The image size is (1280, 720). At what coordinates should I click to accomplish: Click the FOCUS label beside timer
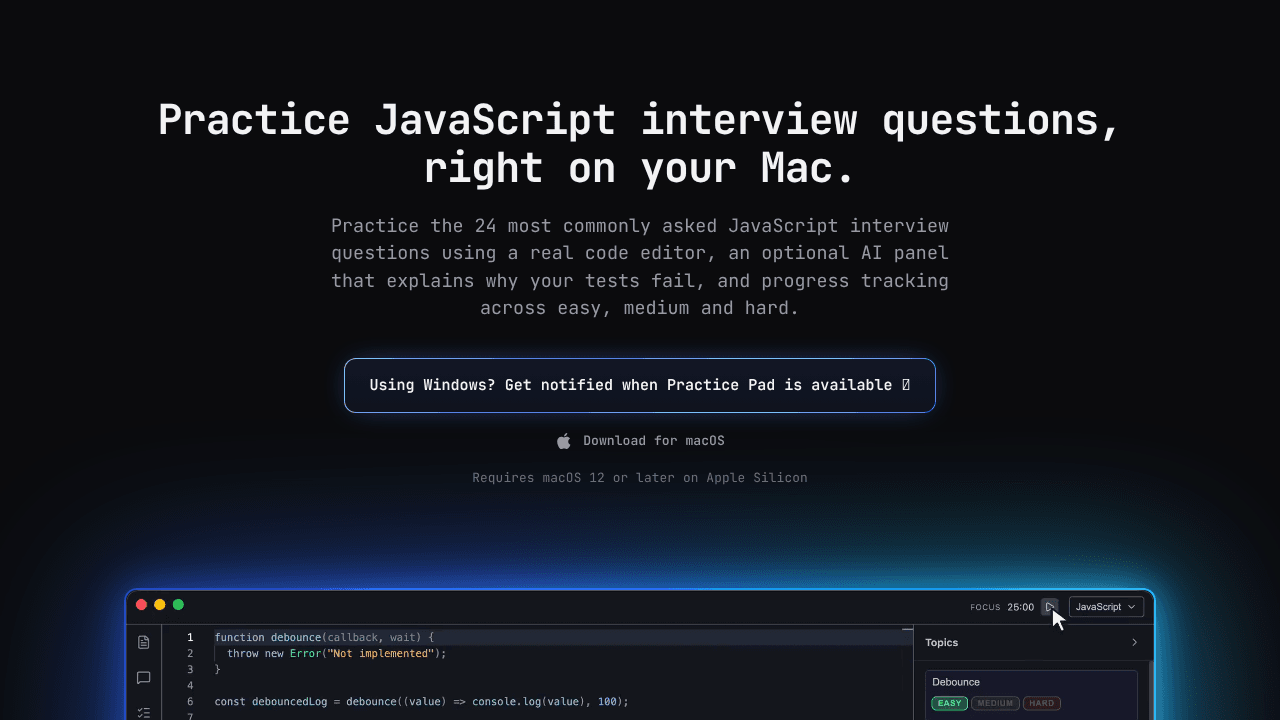coord(985,608)
